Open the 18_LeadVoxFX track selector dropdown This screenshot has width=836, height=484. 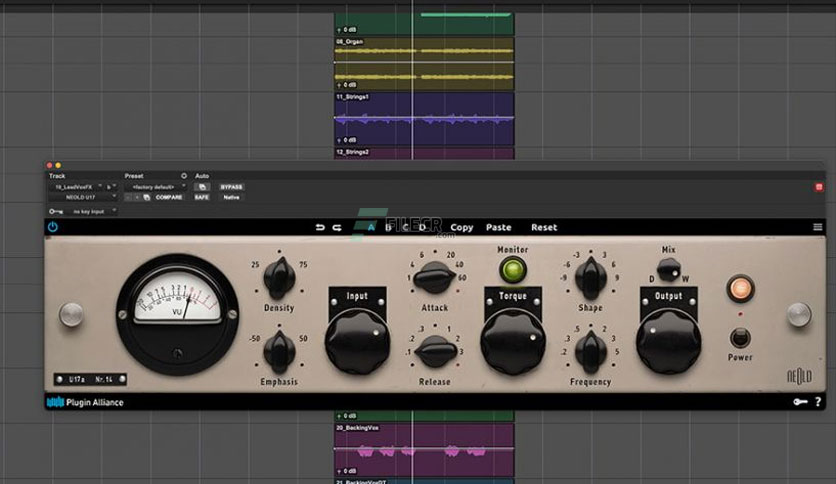(76, 187)
